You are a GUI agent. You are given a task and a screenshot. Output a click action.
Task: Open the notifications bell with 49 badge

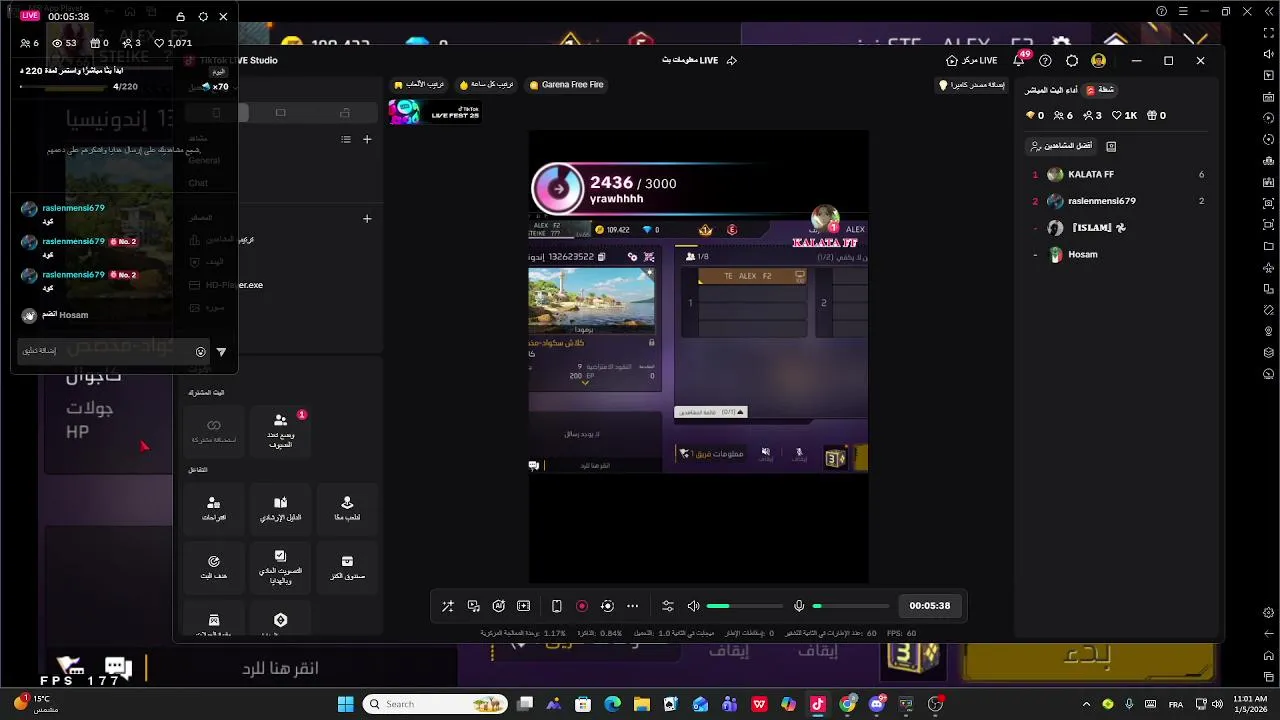(x=1019, y=60)
